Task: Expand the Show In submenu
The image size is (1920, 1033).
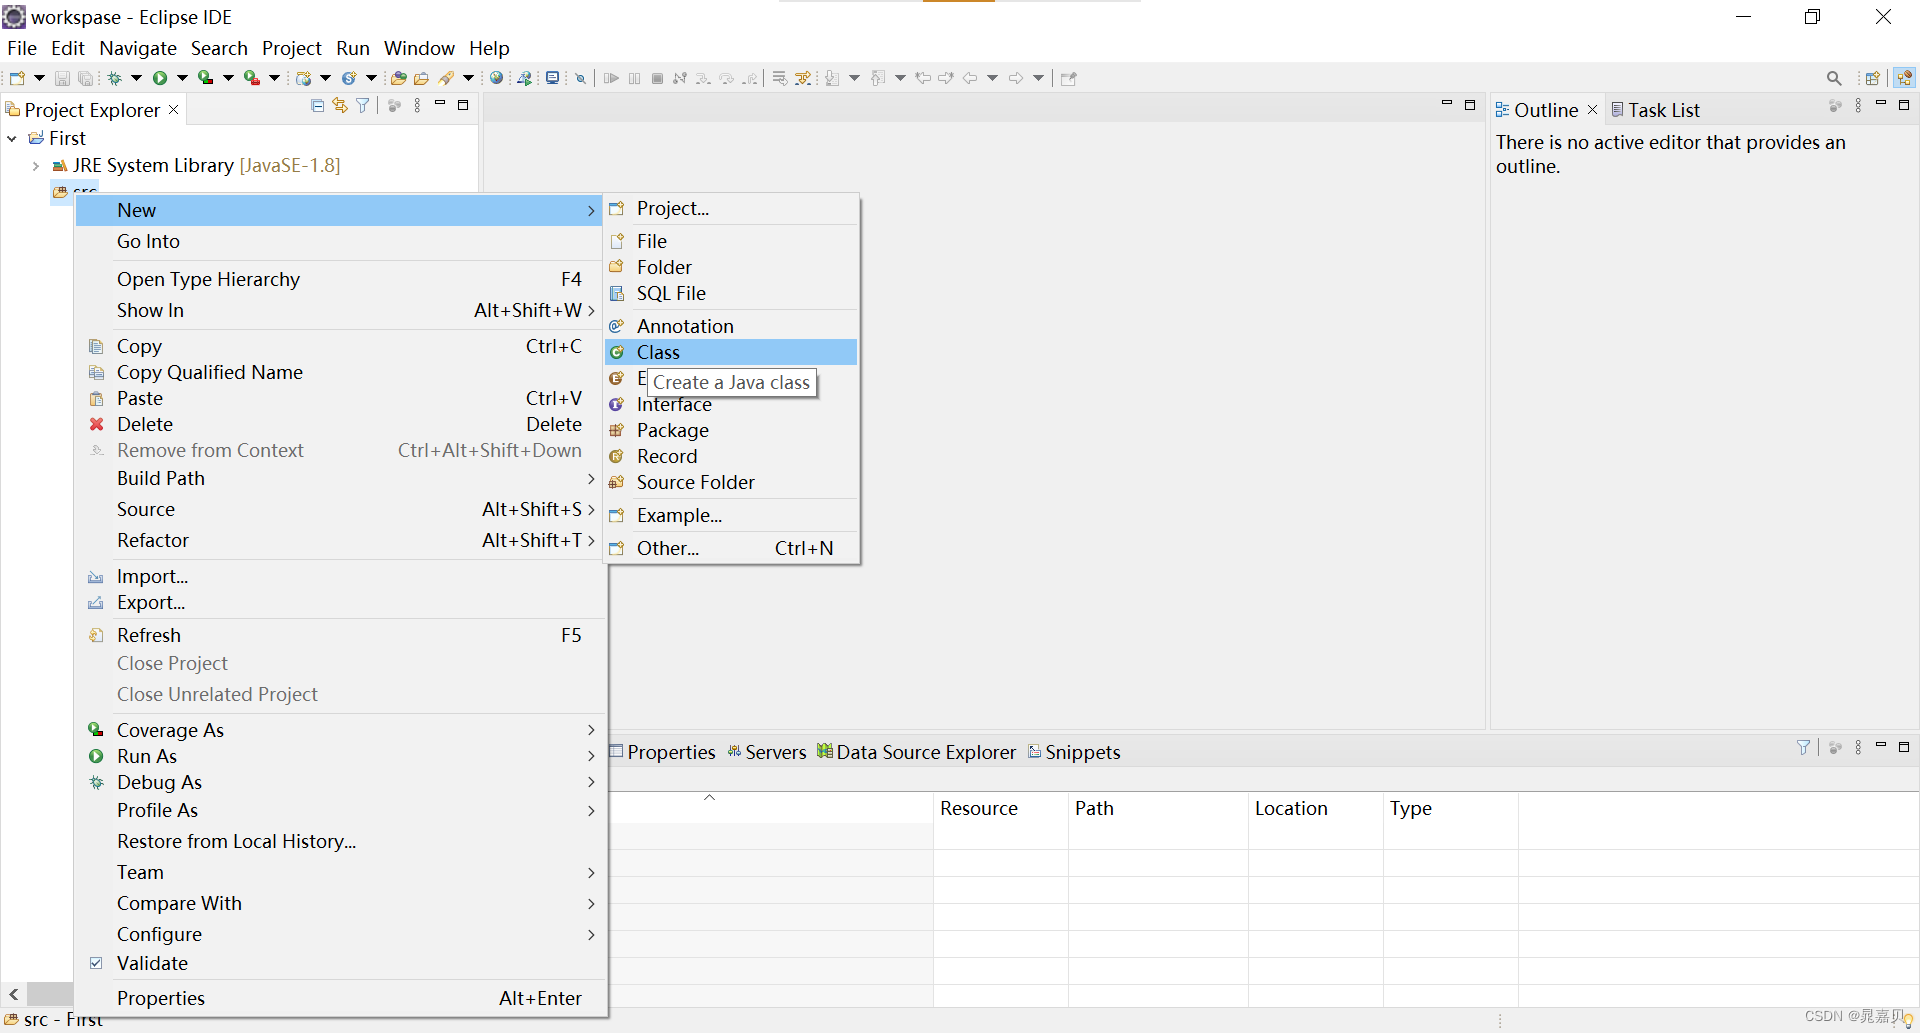Action: 340,310
